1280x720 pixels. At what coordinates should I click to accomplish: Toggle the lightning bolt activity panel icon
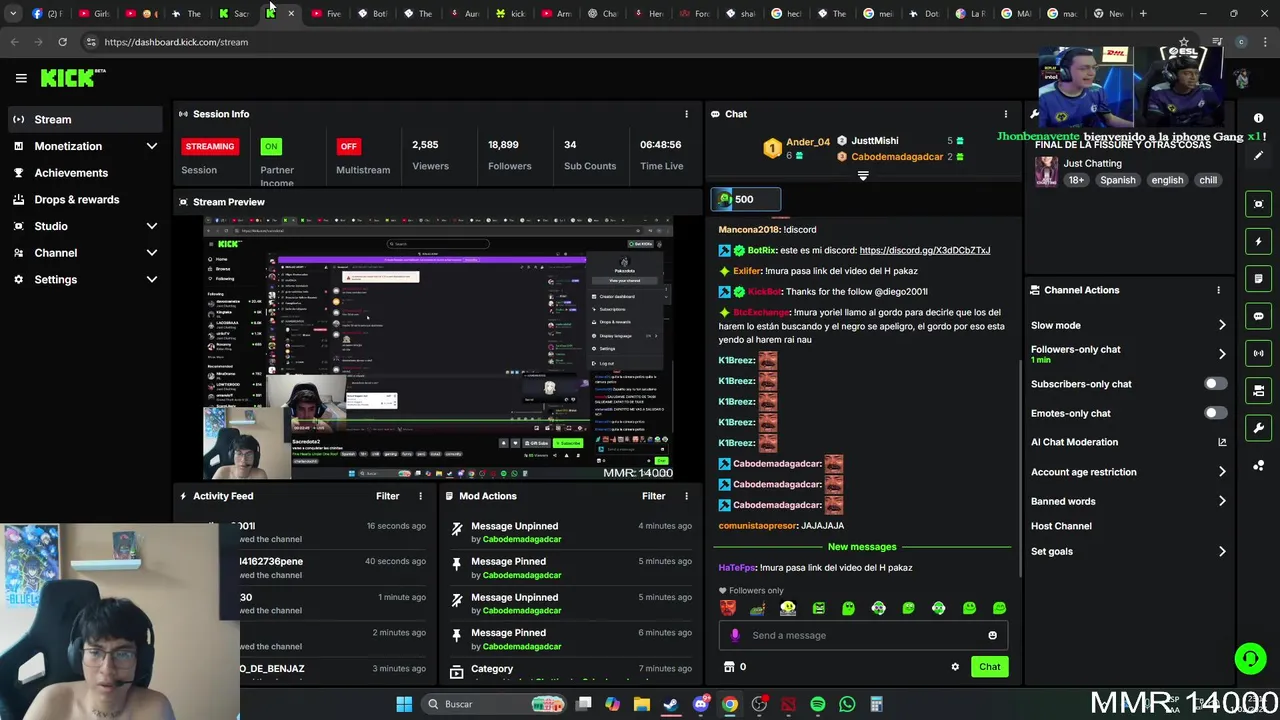coord(1258,241)
